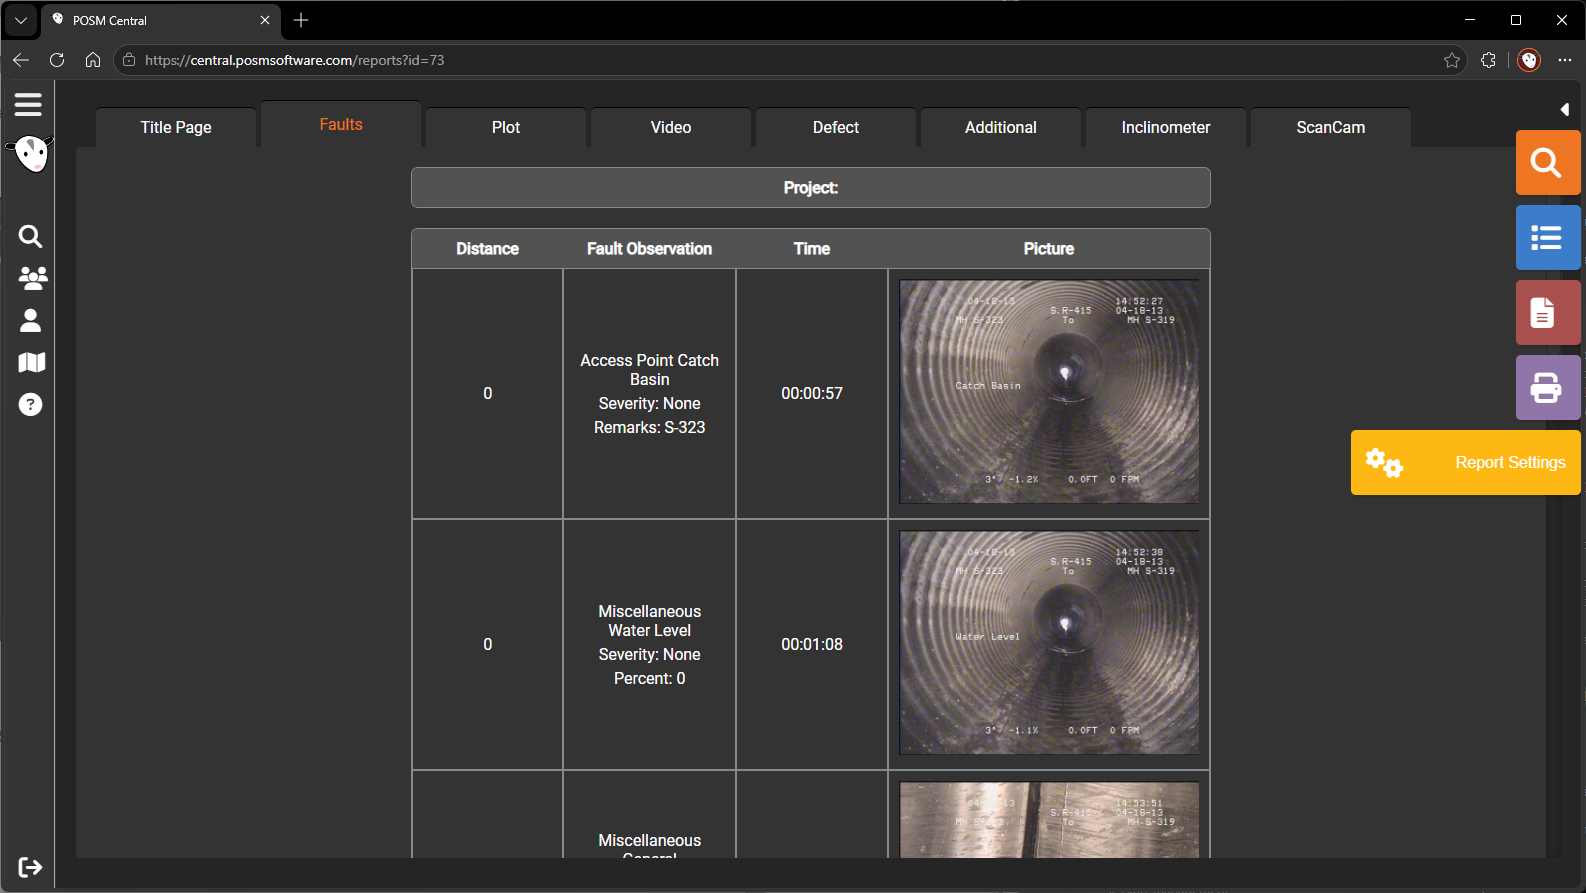View site information lock icon
The width and height of the screenshot is (1586, 893).
tap(129, 60)
